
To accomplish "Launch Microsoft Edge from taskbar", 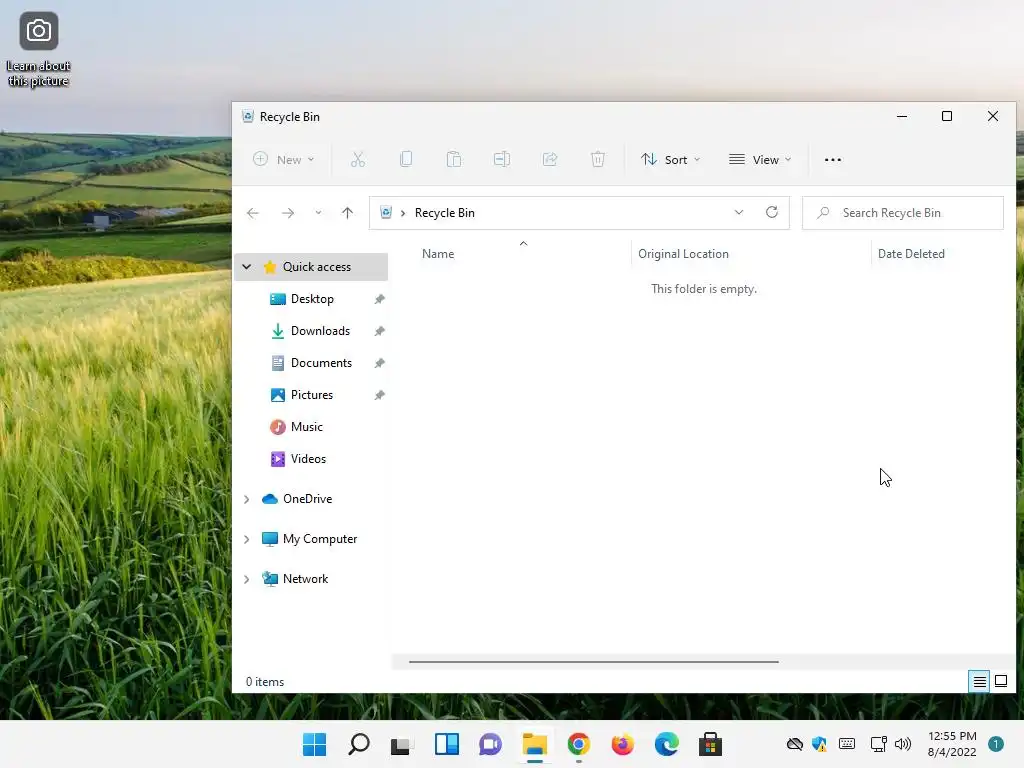I will pyautogui.click(x=667, y=744).
